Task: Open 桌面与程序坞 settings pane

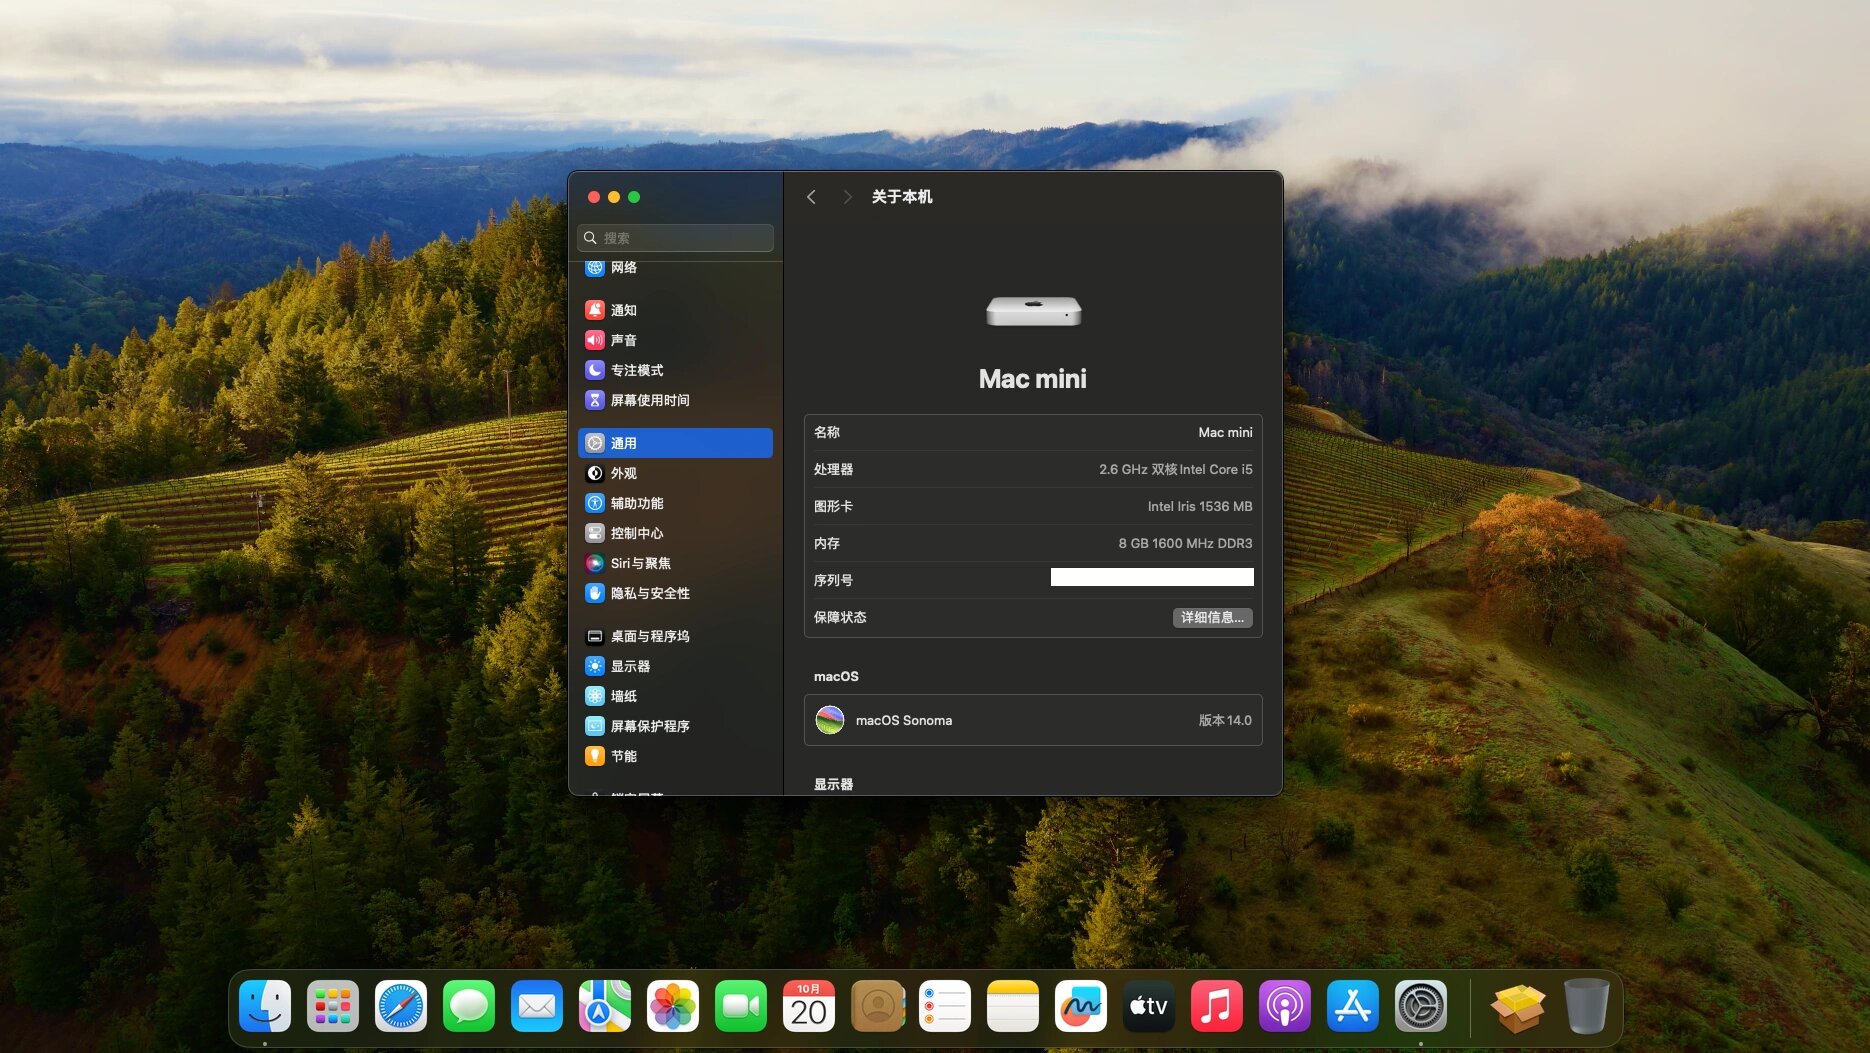Action: click(x=675, y=636)
